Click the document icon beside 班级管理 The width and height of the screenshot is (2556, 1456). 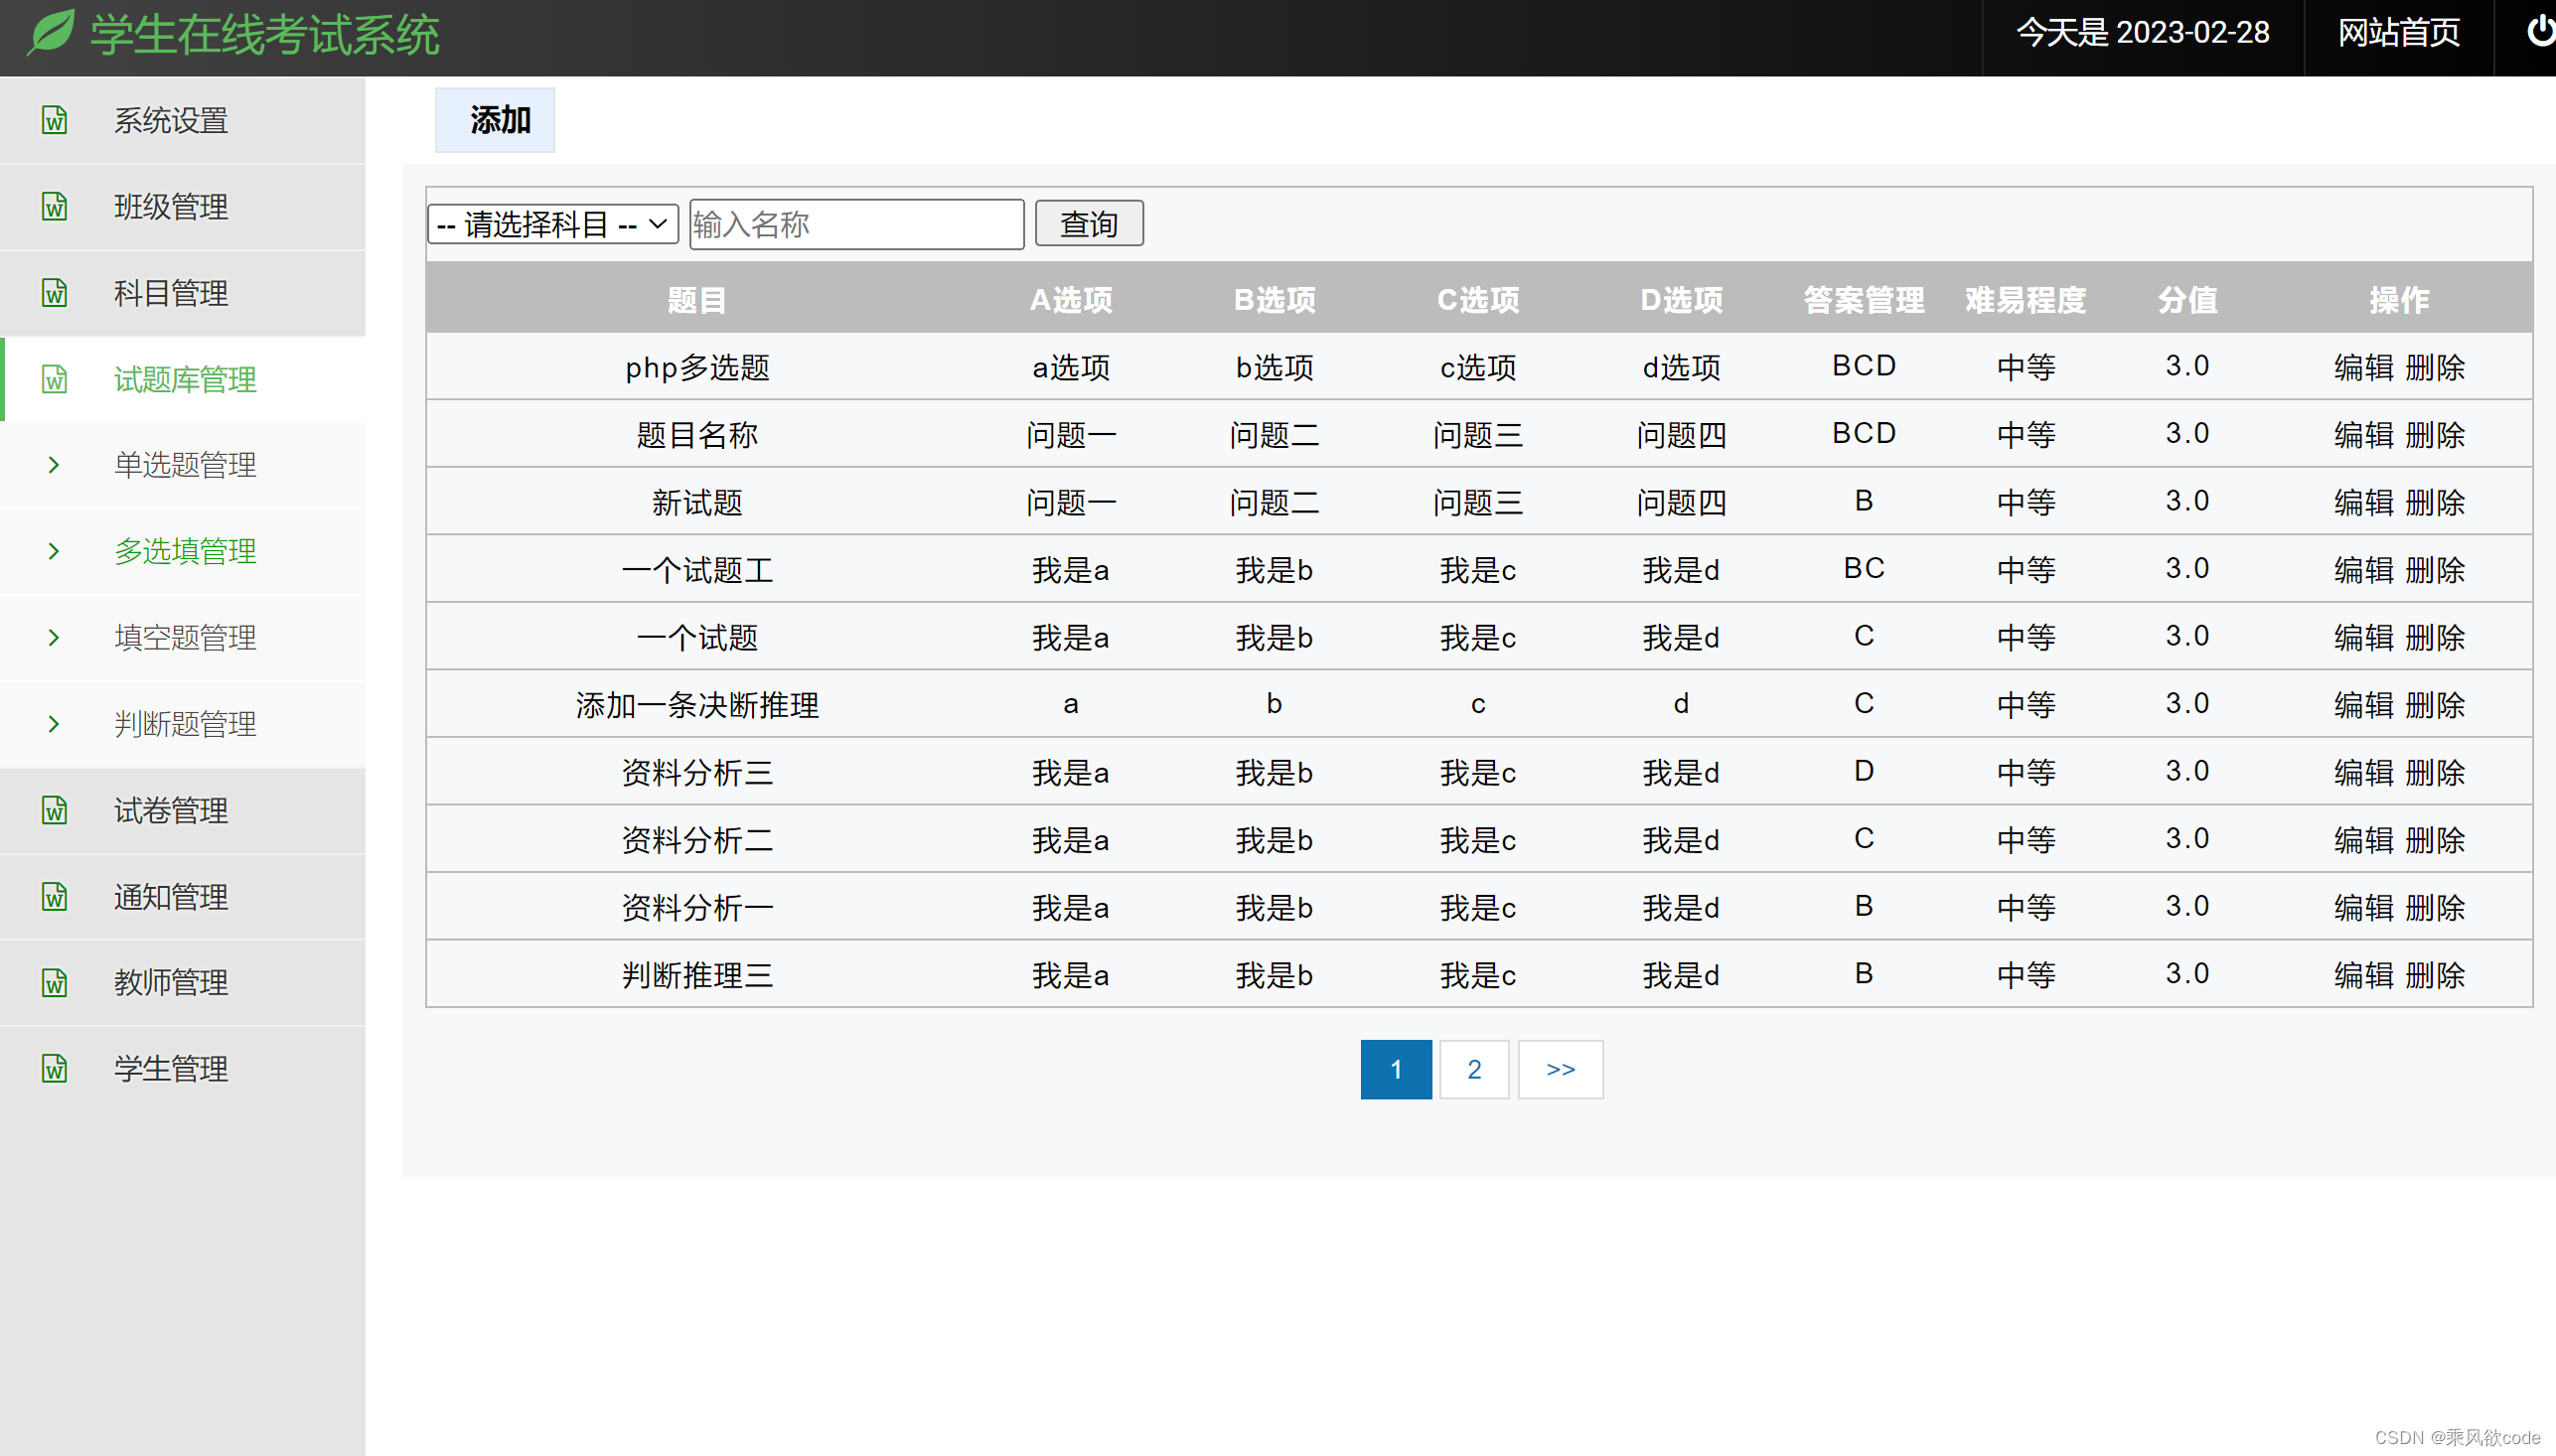pos(55,207)
